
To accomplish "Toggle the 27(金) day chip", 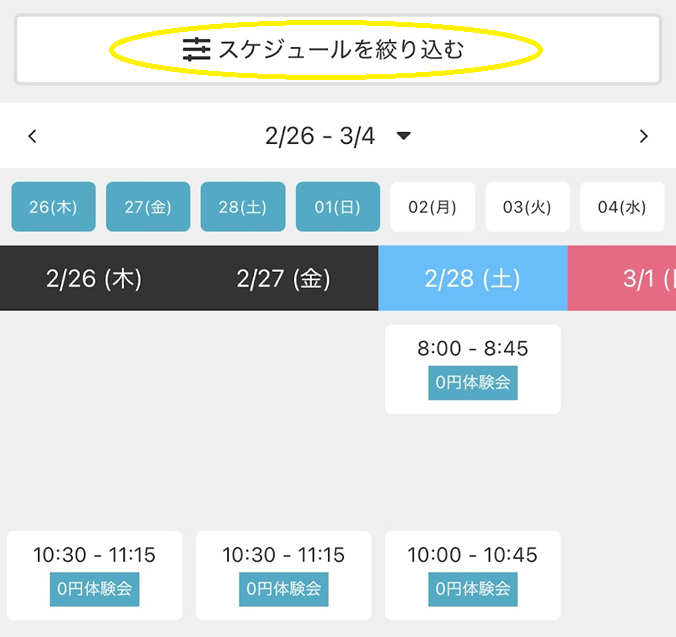I will (148, 207).
